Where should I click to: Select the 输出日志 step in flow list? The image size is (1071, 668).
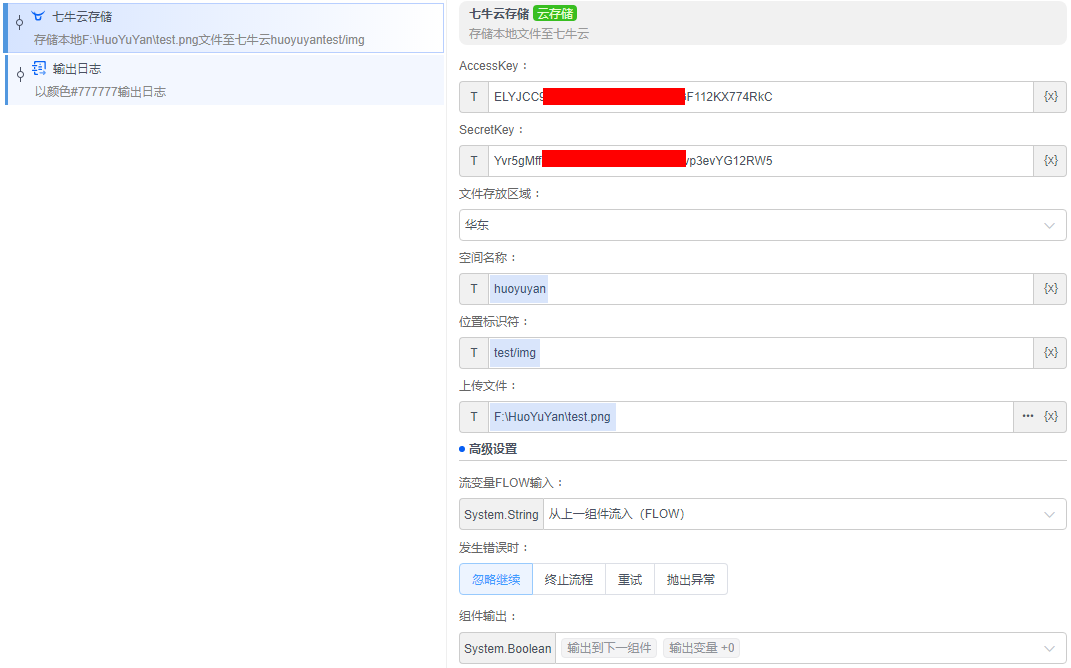click(x=77, y=69)
